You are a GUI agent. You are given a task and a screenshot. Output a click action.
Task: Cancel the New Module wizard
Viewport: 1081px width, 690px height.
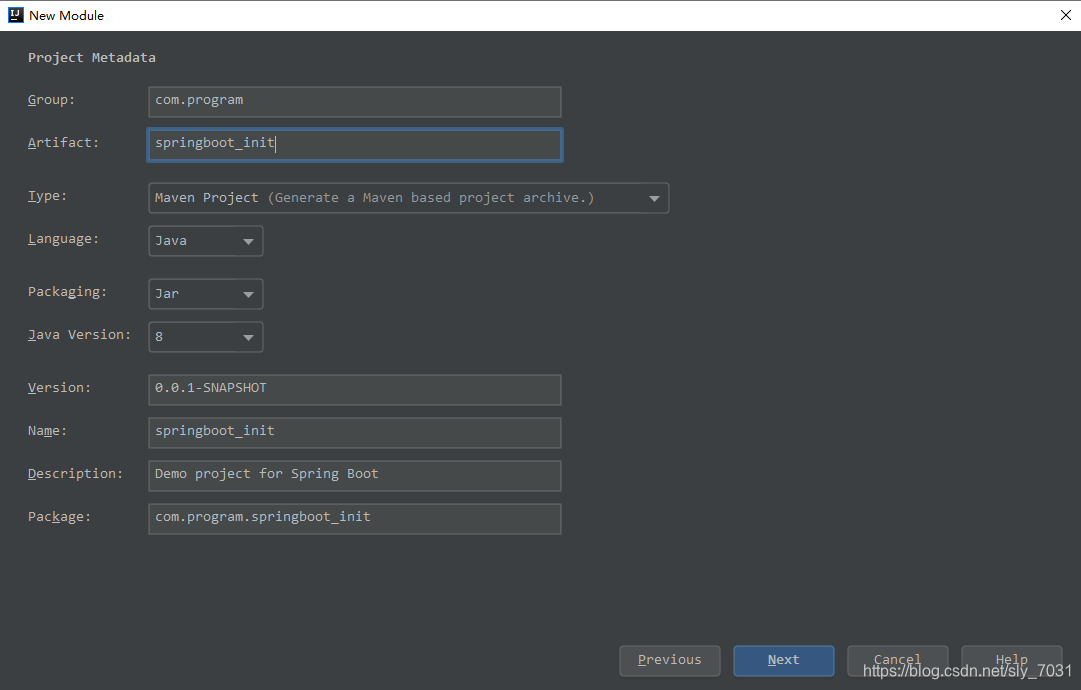(897, 660)
